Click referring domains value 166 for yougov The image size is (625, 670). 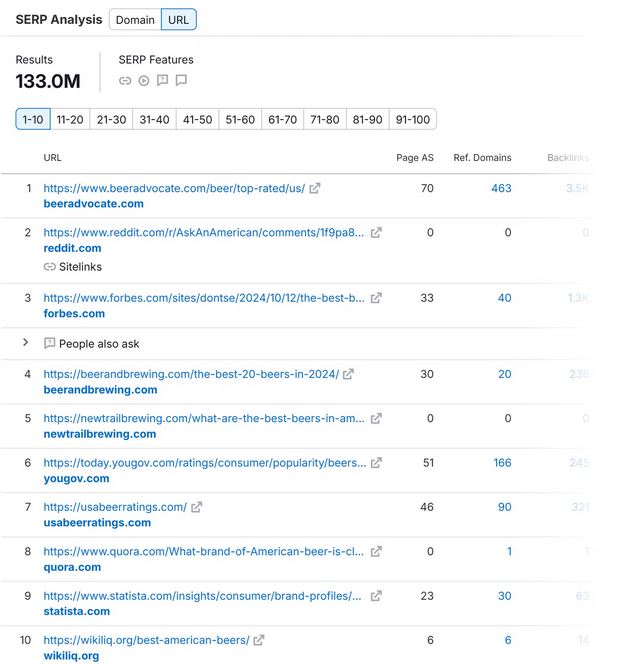click(x=502, y=463)
